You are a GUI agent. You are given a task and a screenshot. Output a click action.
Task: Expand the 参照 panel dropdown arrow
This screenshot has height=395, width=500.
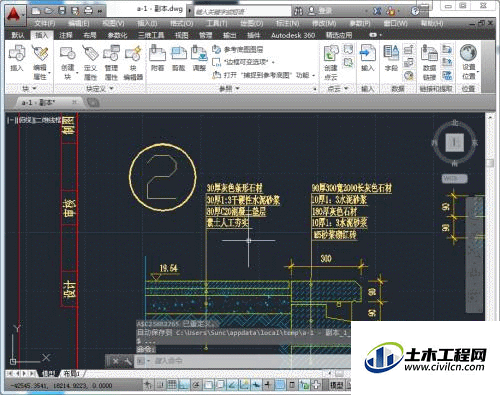coord(238,89)
